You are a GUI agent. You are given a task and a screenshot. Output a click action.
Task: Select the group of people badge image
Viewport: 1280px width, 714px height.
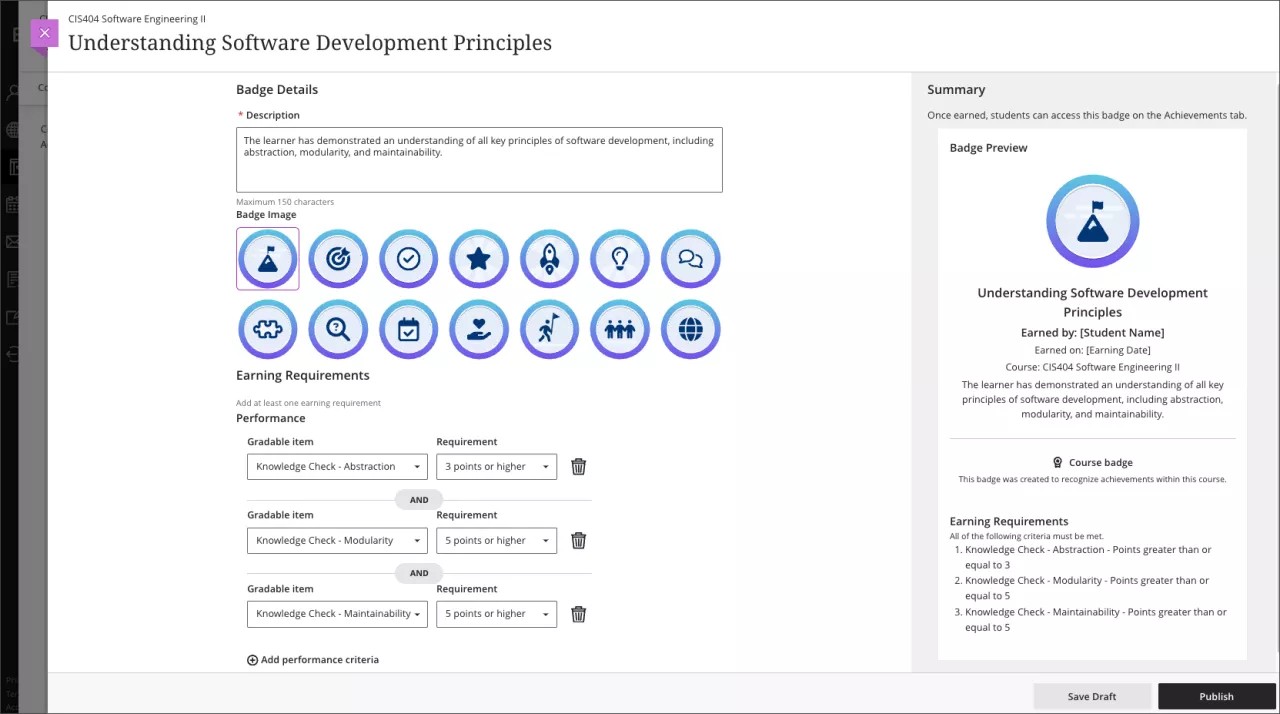click(619, 329)
